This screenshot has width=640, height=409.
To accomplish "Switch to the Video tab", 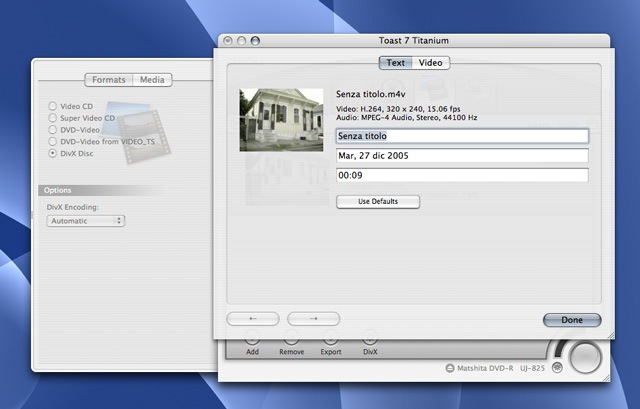I will [431, 63].
